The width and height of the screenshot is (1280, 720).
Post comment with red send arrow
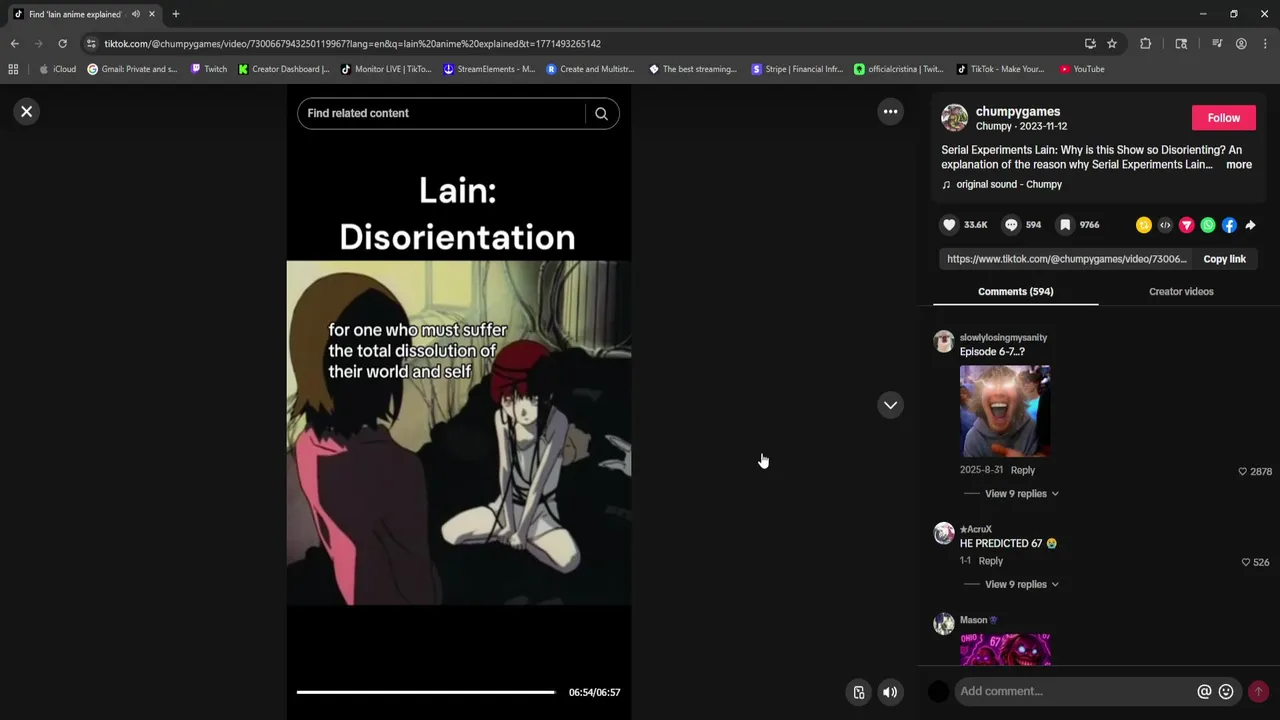1258,691
